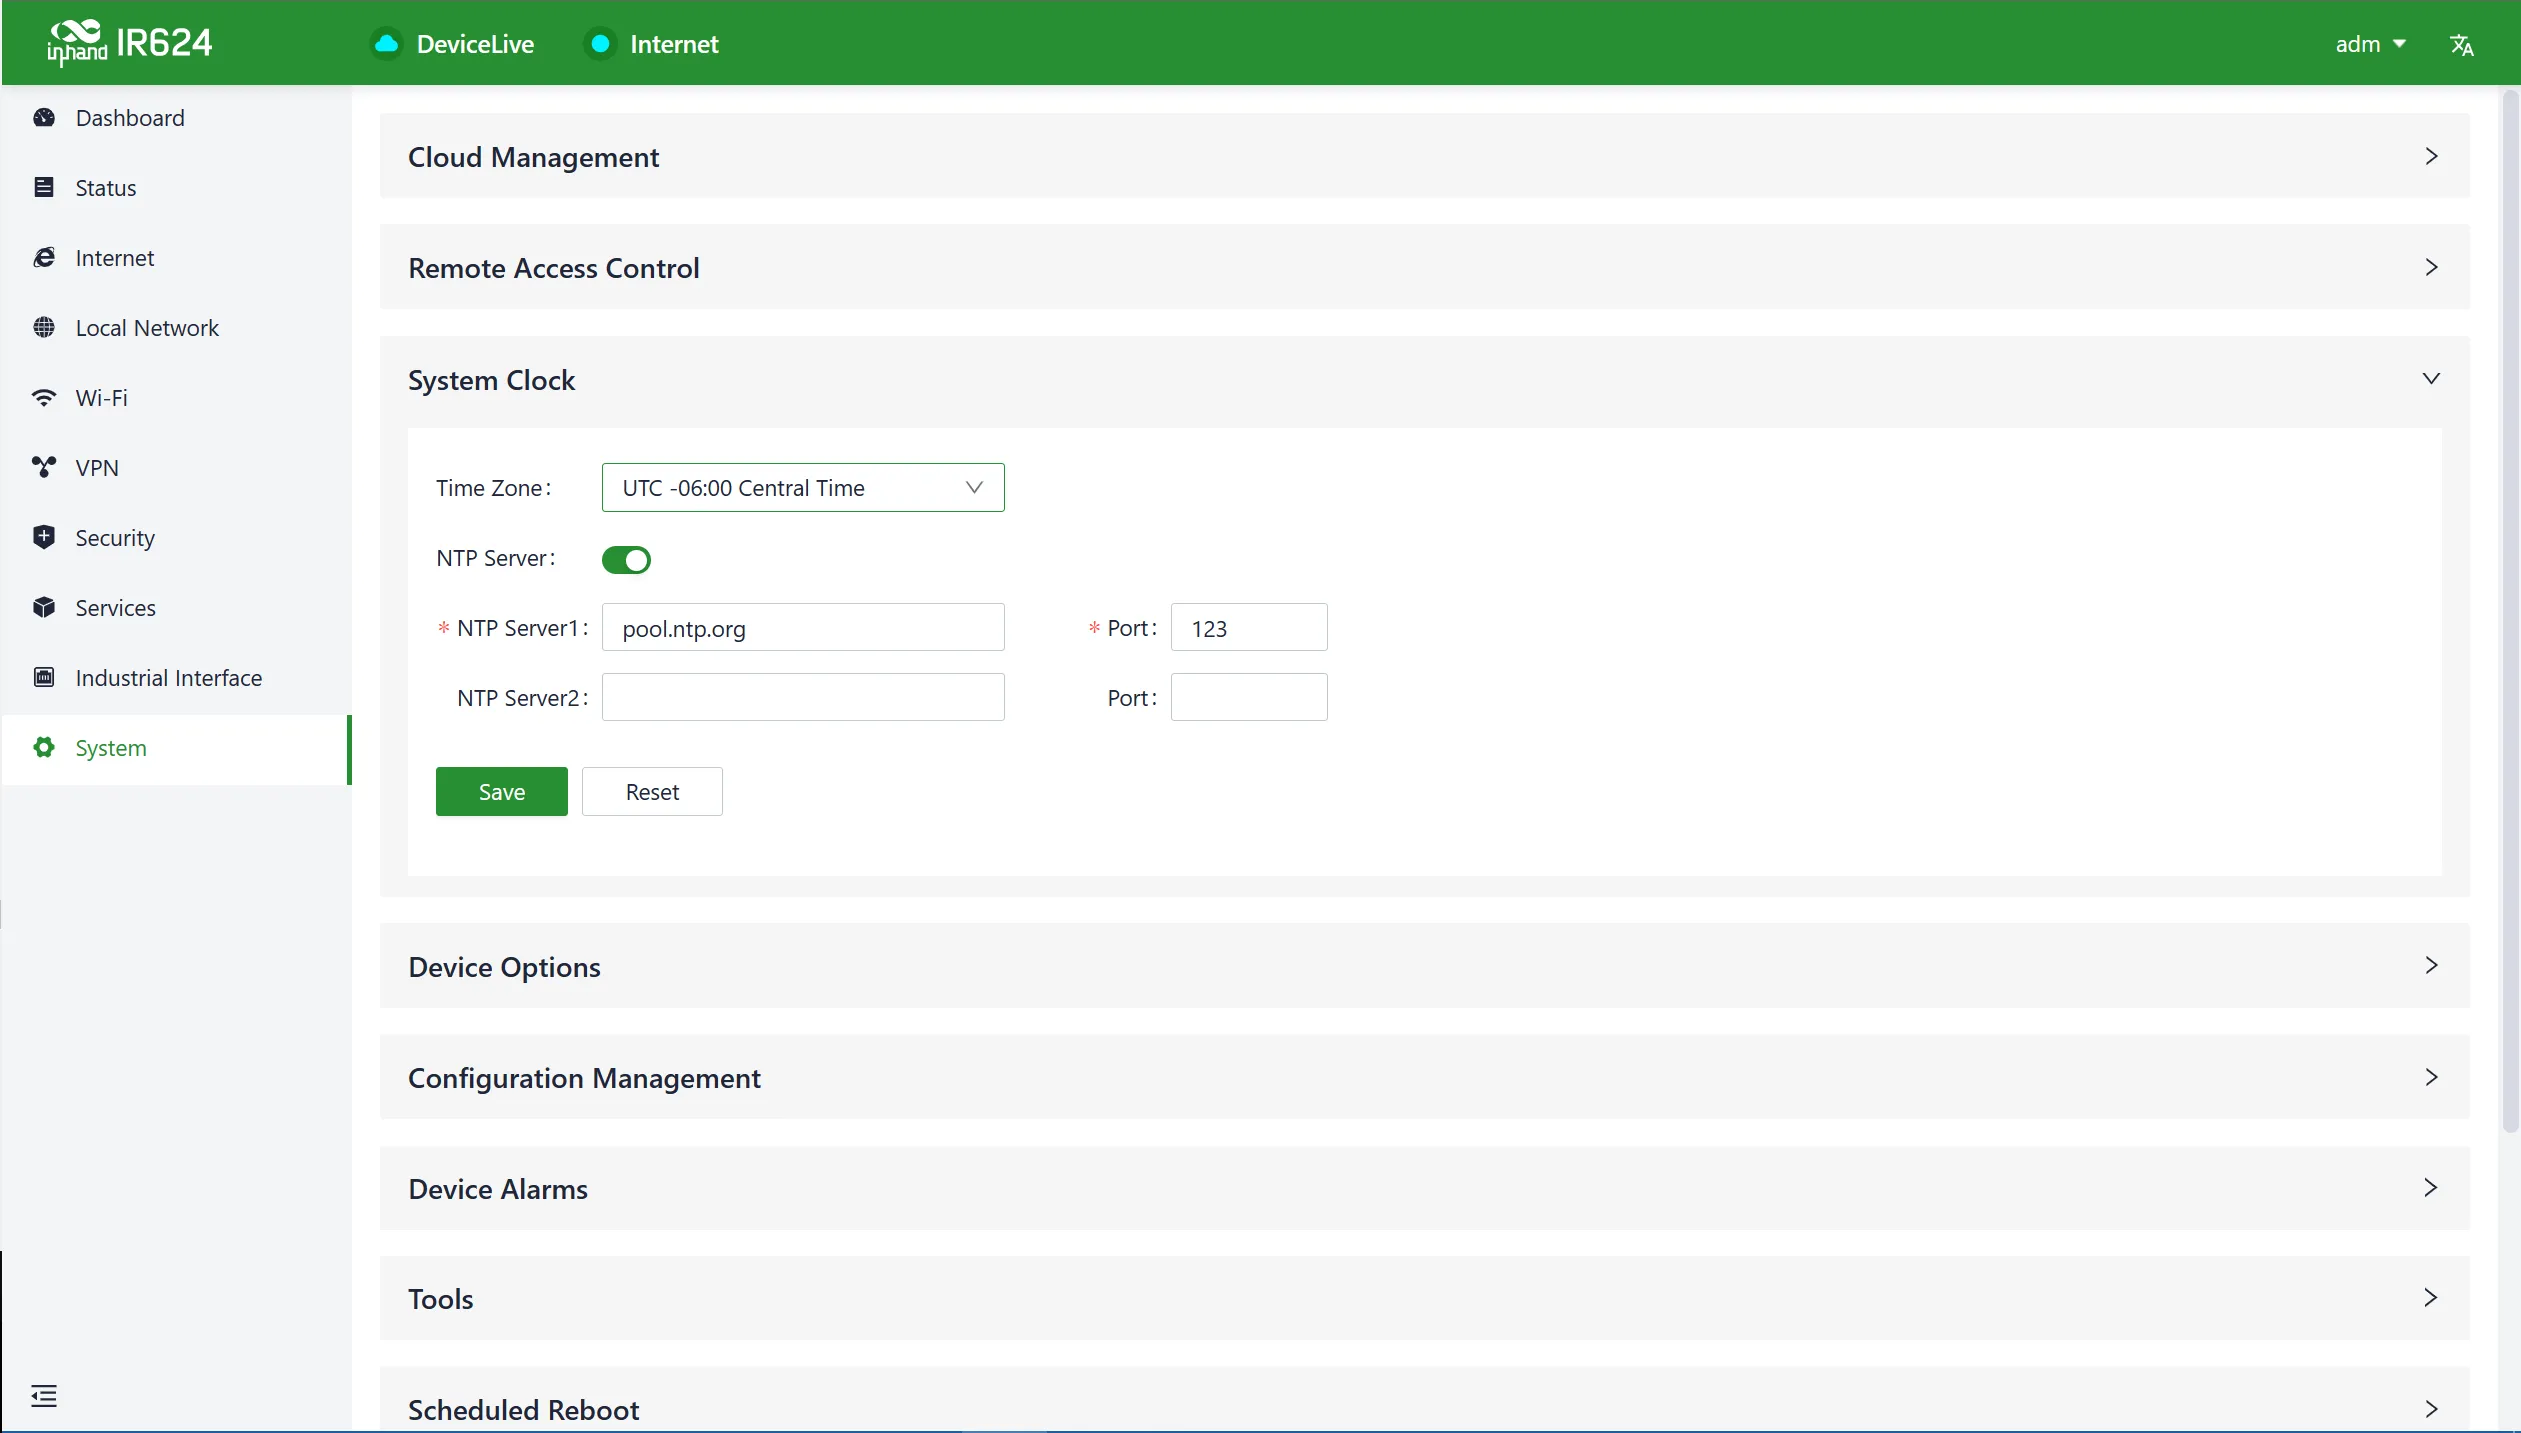Screen dimensions: 2521x1433
Task: Open the Time Zone dropdown
Action: (x=803, y=488)
